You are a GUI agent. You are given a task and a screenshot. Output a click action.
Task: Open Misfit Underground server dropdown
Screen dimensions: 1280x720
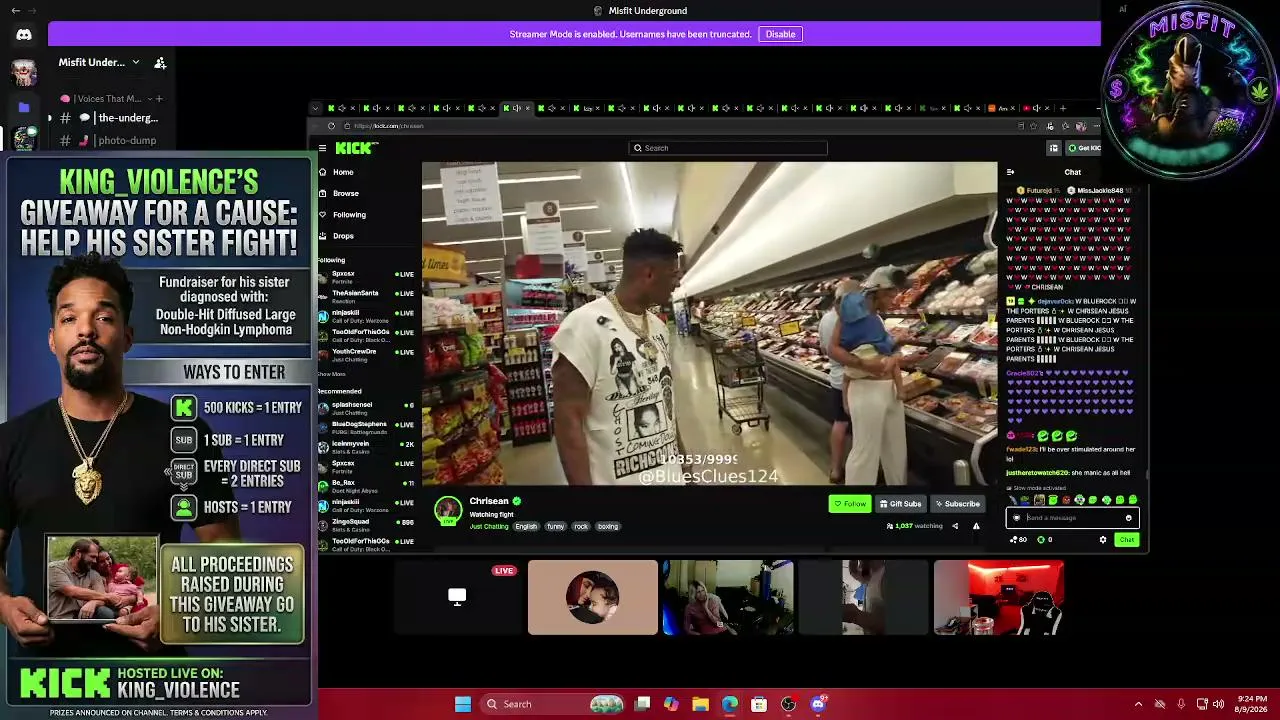[136, 62]
